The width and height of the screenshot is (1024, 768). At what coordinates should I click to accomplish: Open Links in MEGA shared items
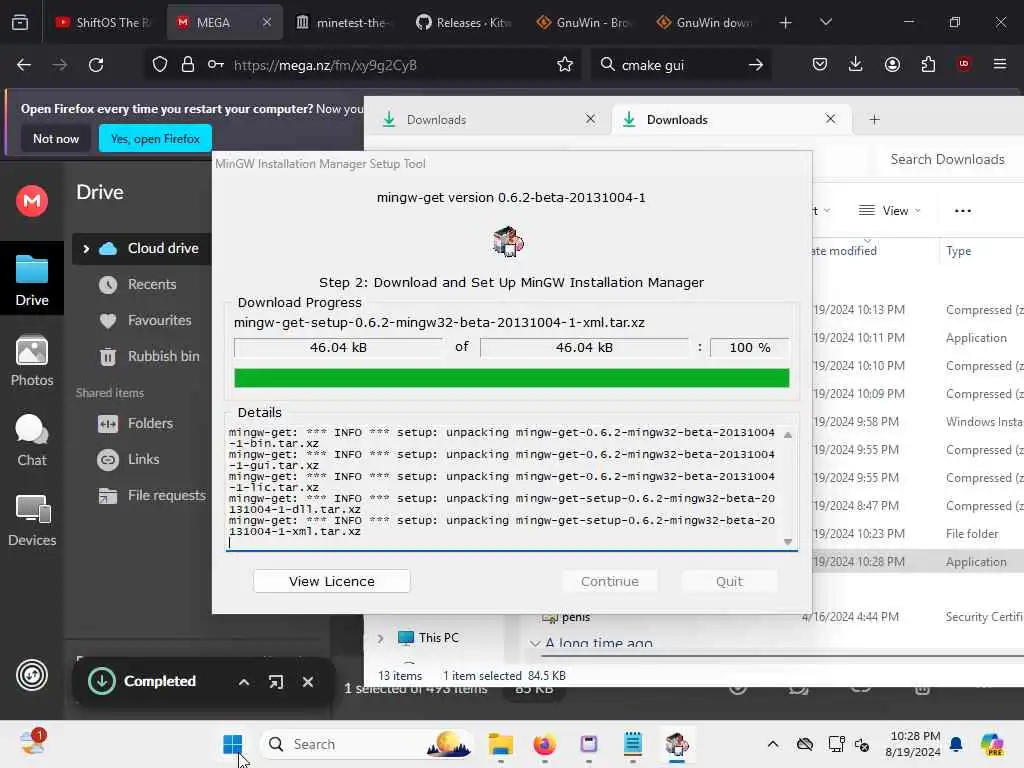pyautogui.click(x=143, y=459)
